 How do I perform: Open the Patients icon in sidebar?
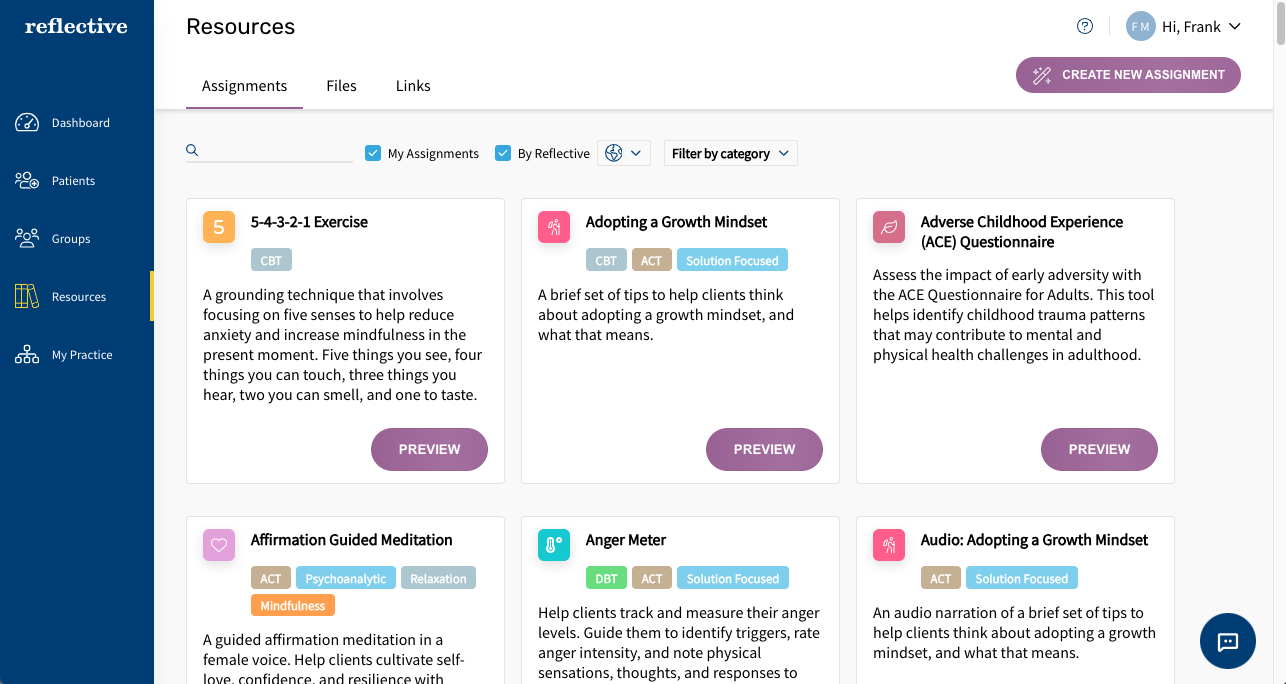(x=26, y=181)
